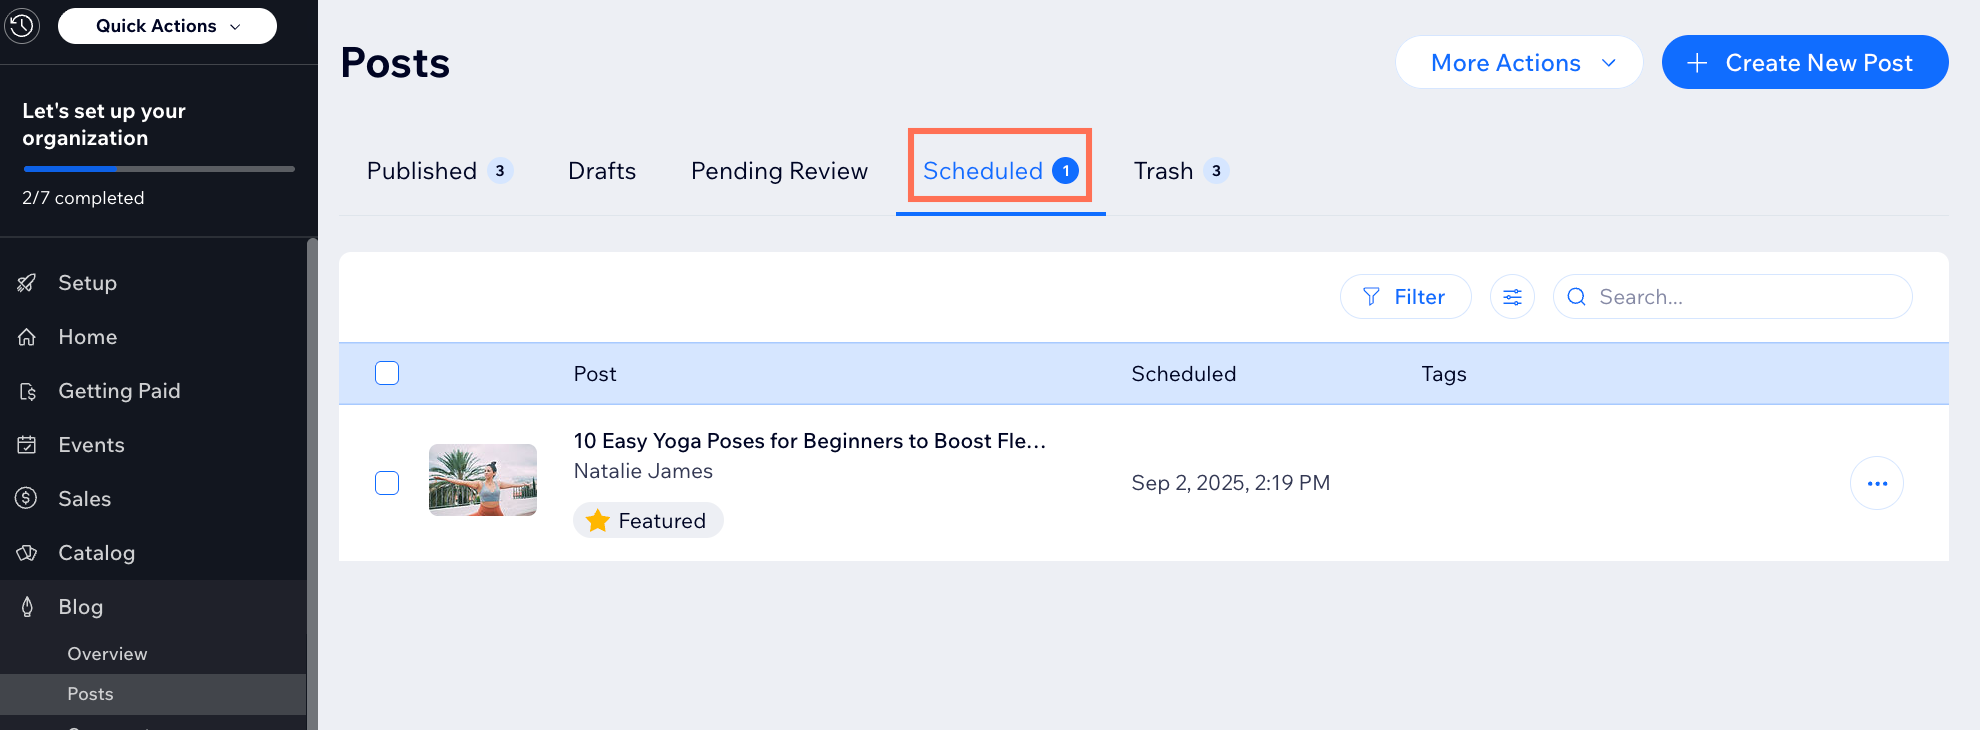Click the Catalog icon in sidebar

[x=27, y=553]
